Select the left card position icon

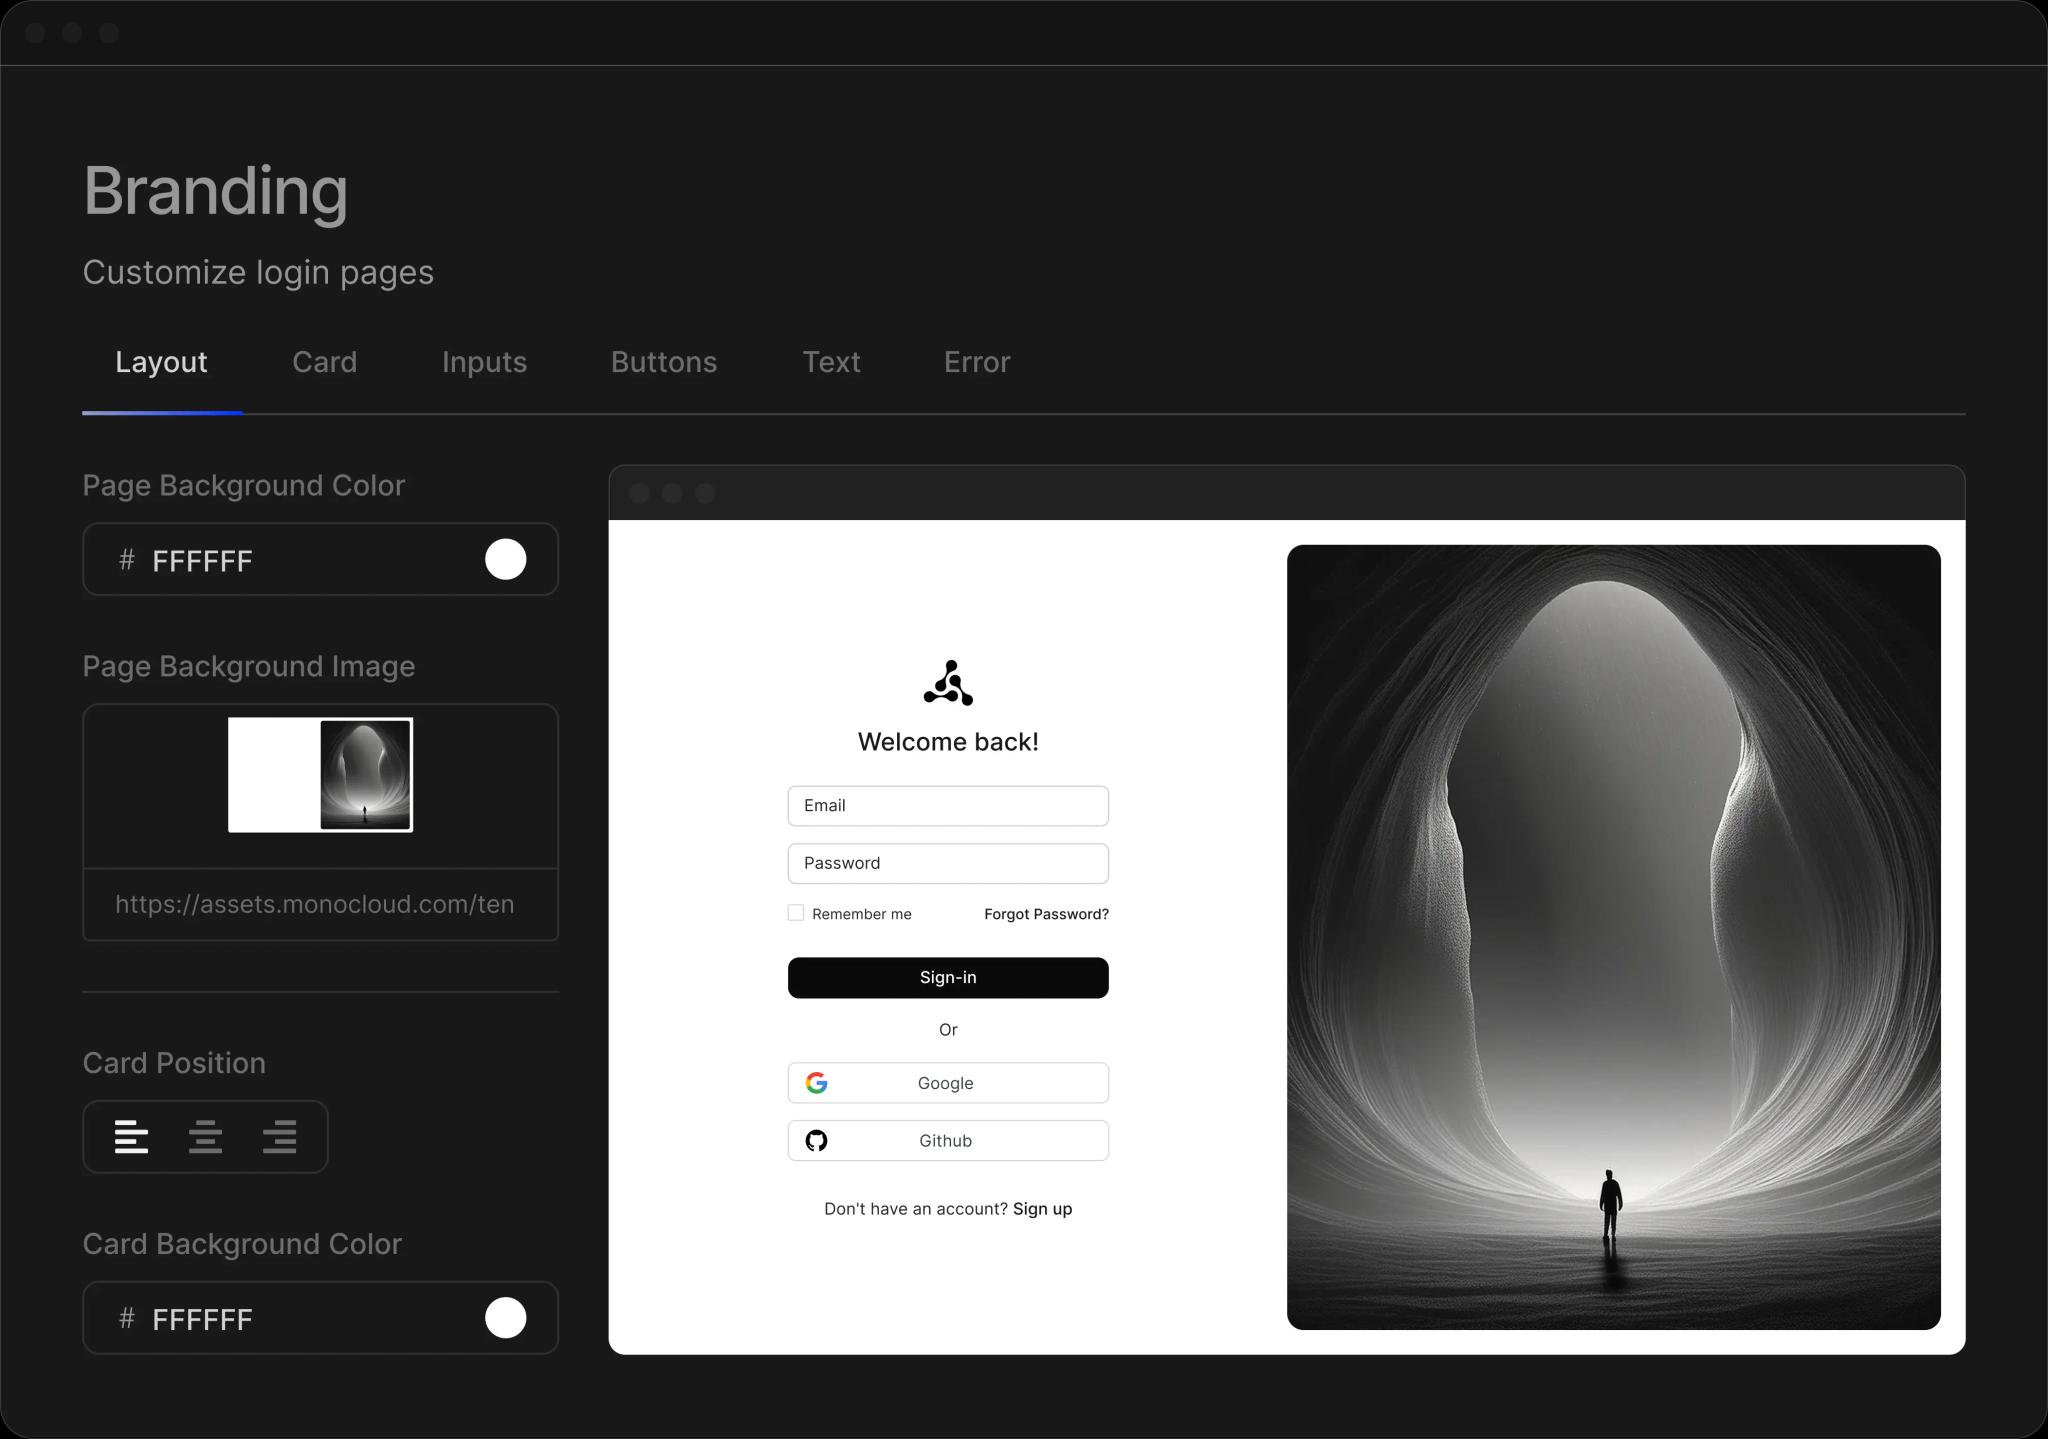coord(131,1136)
